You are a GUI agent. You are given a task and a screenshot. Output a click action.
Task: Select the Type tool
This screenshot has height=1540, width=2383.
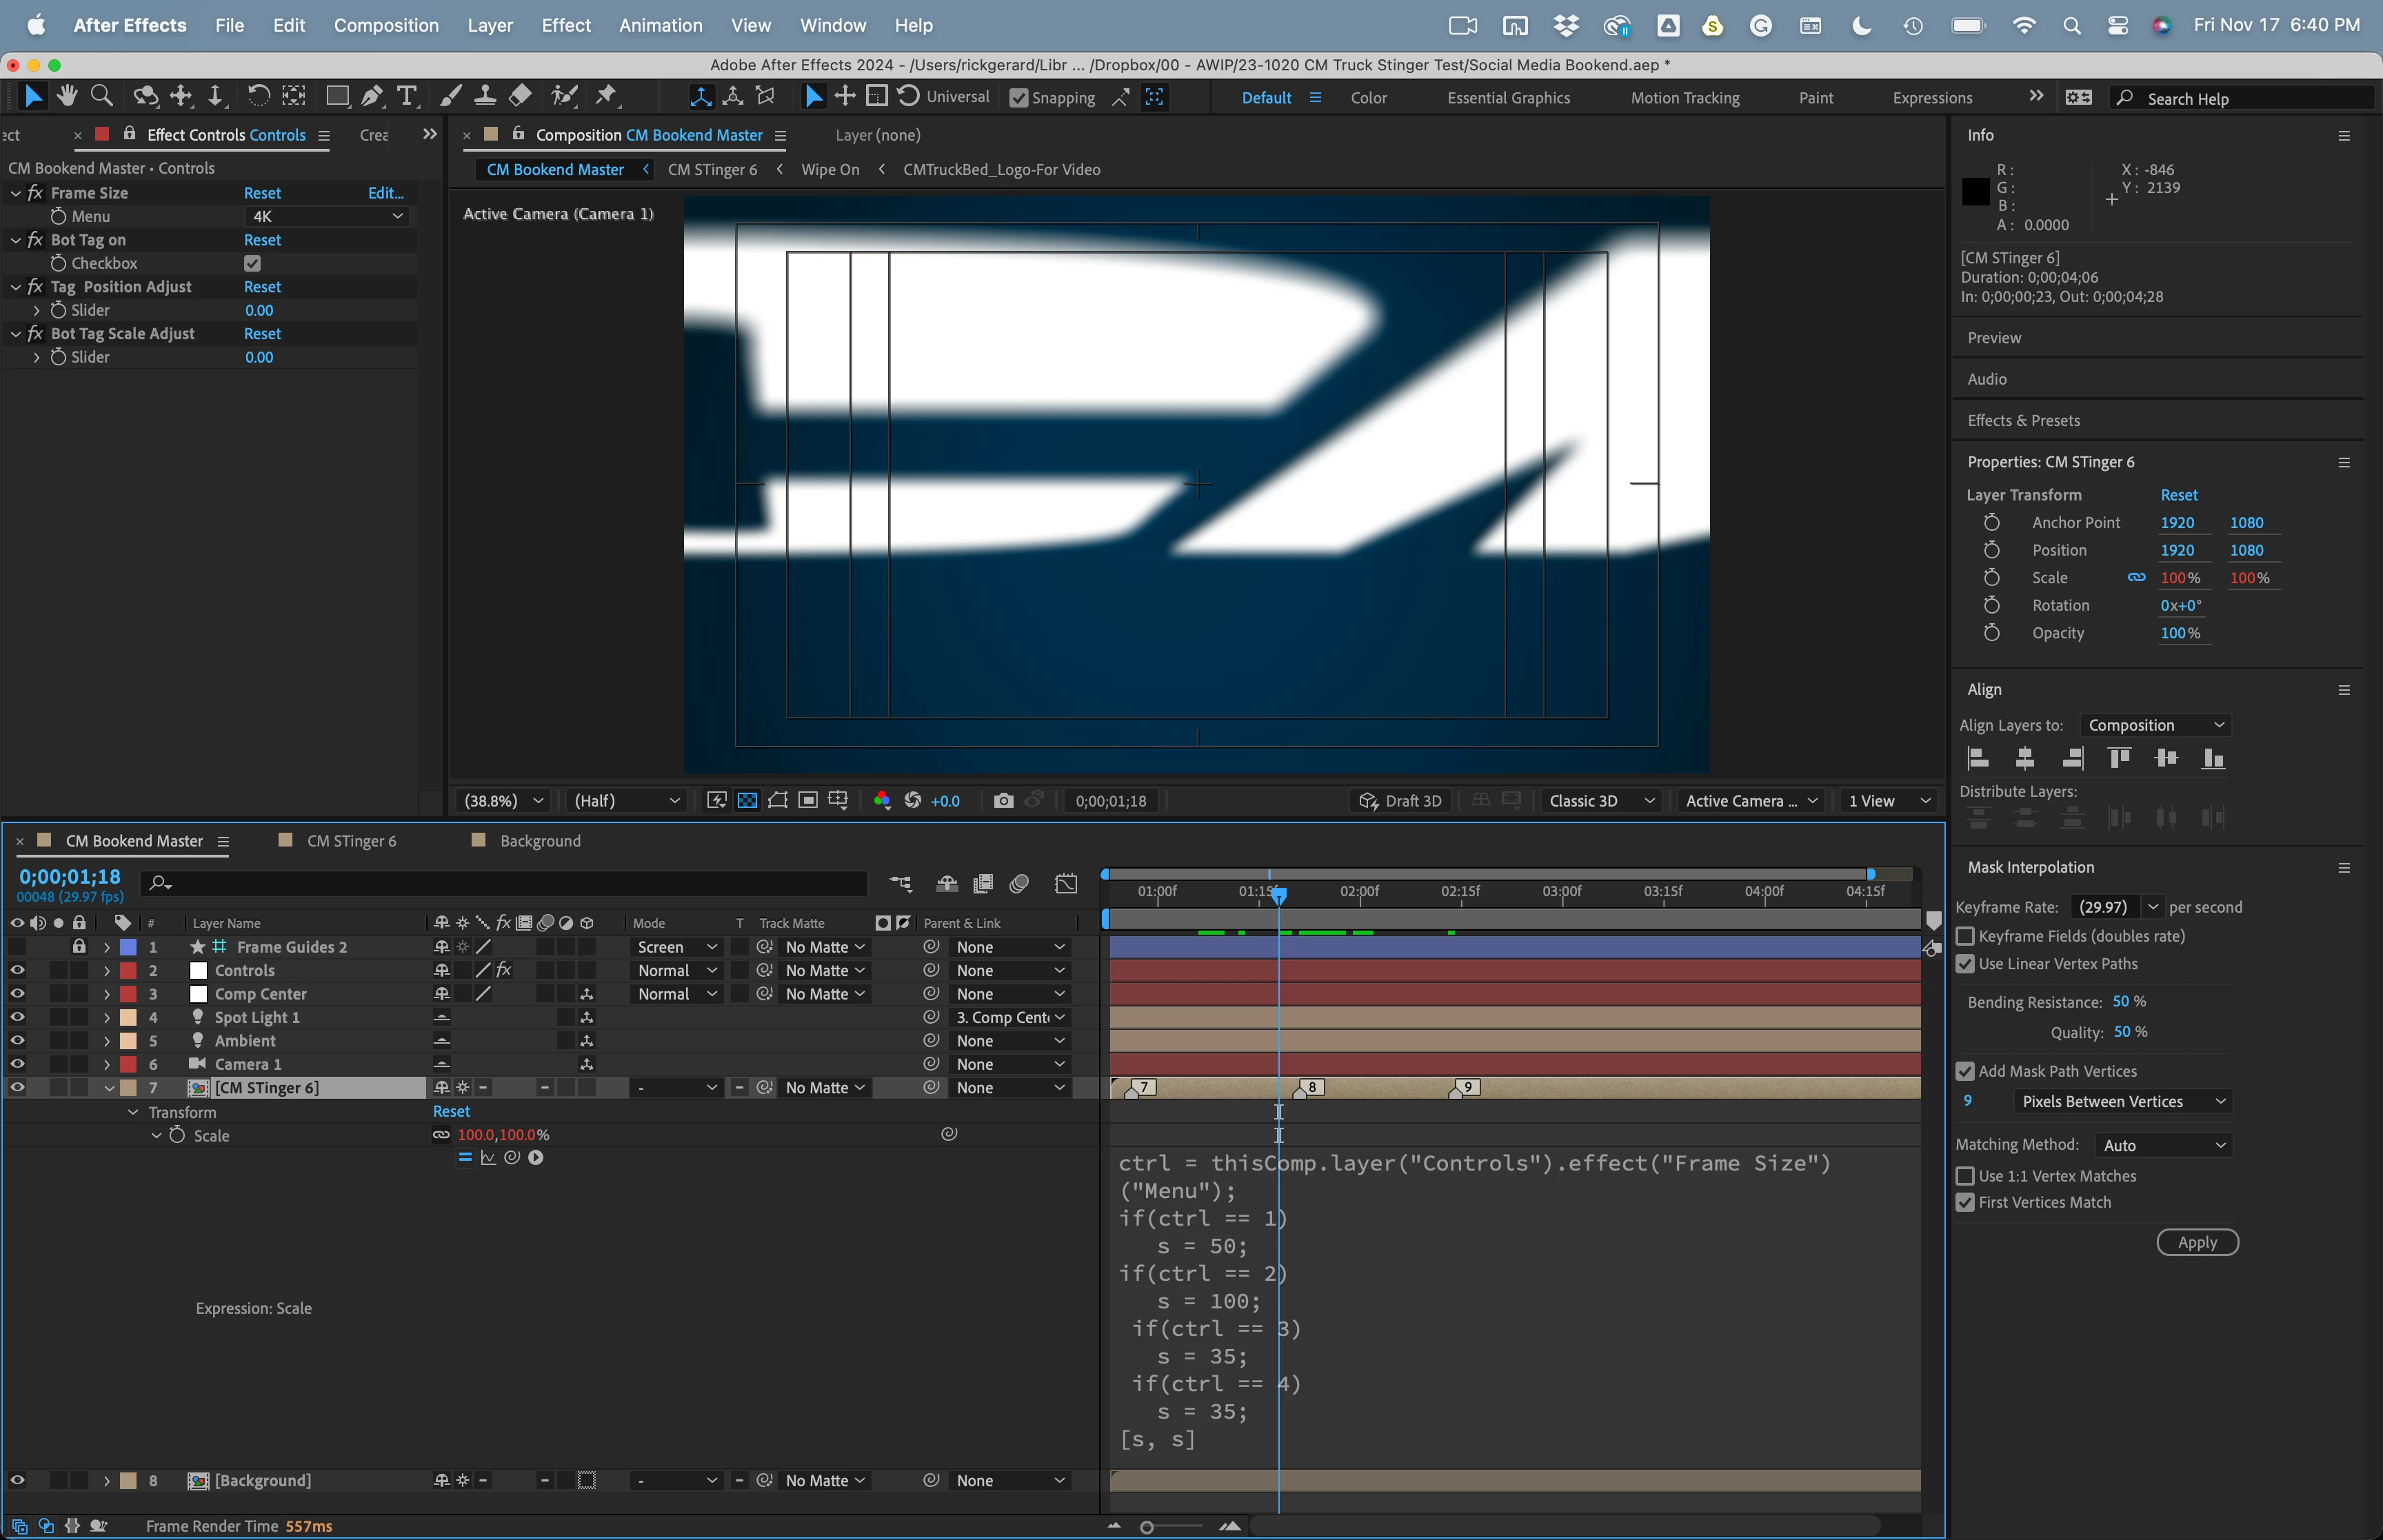(406, 96)
